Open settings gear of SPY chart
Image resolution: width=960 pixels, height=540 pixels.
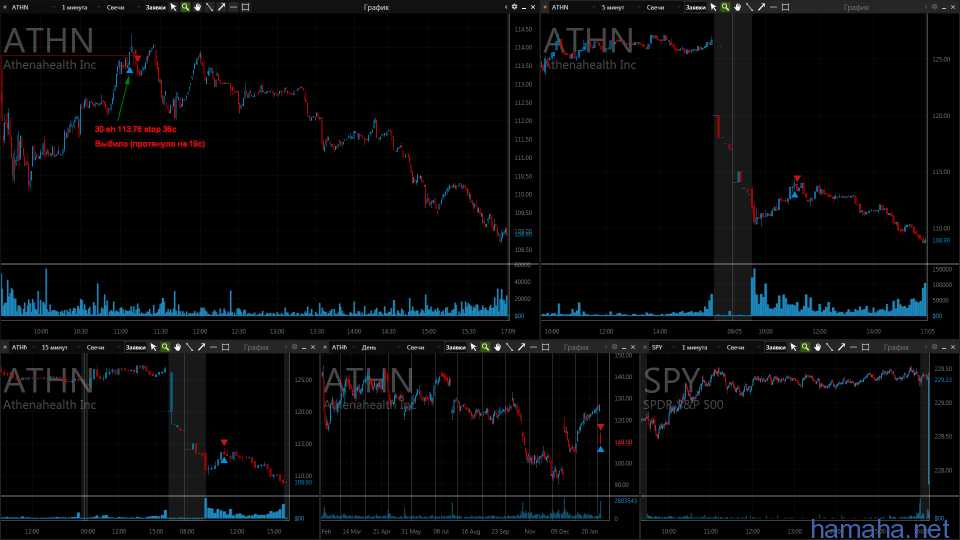click(934, 347)
